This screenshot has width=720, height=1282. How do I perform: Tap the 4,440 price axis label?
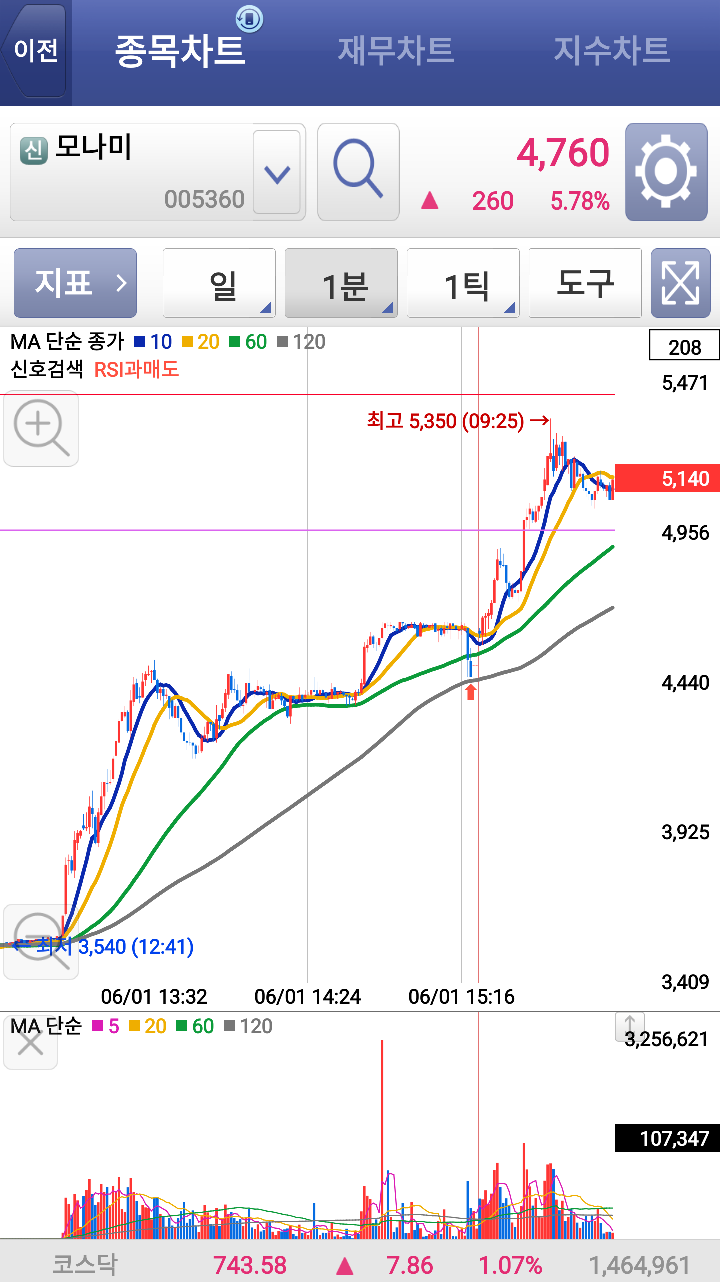pyautogui.click(x=685, y=683)
